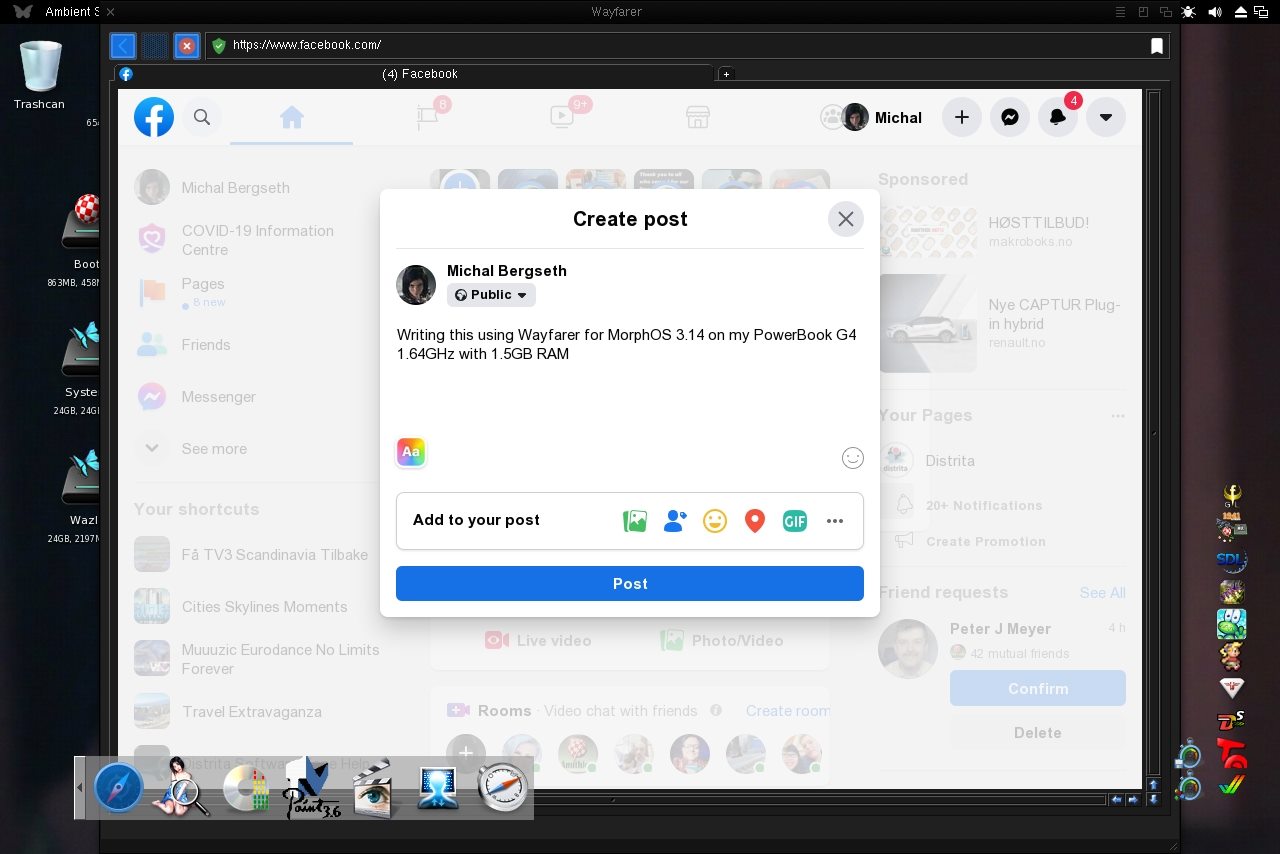
Task: Open Your Pages three-dot options
Action: 1118,416
